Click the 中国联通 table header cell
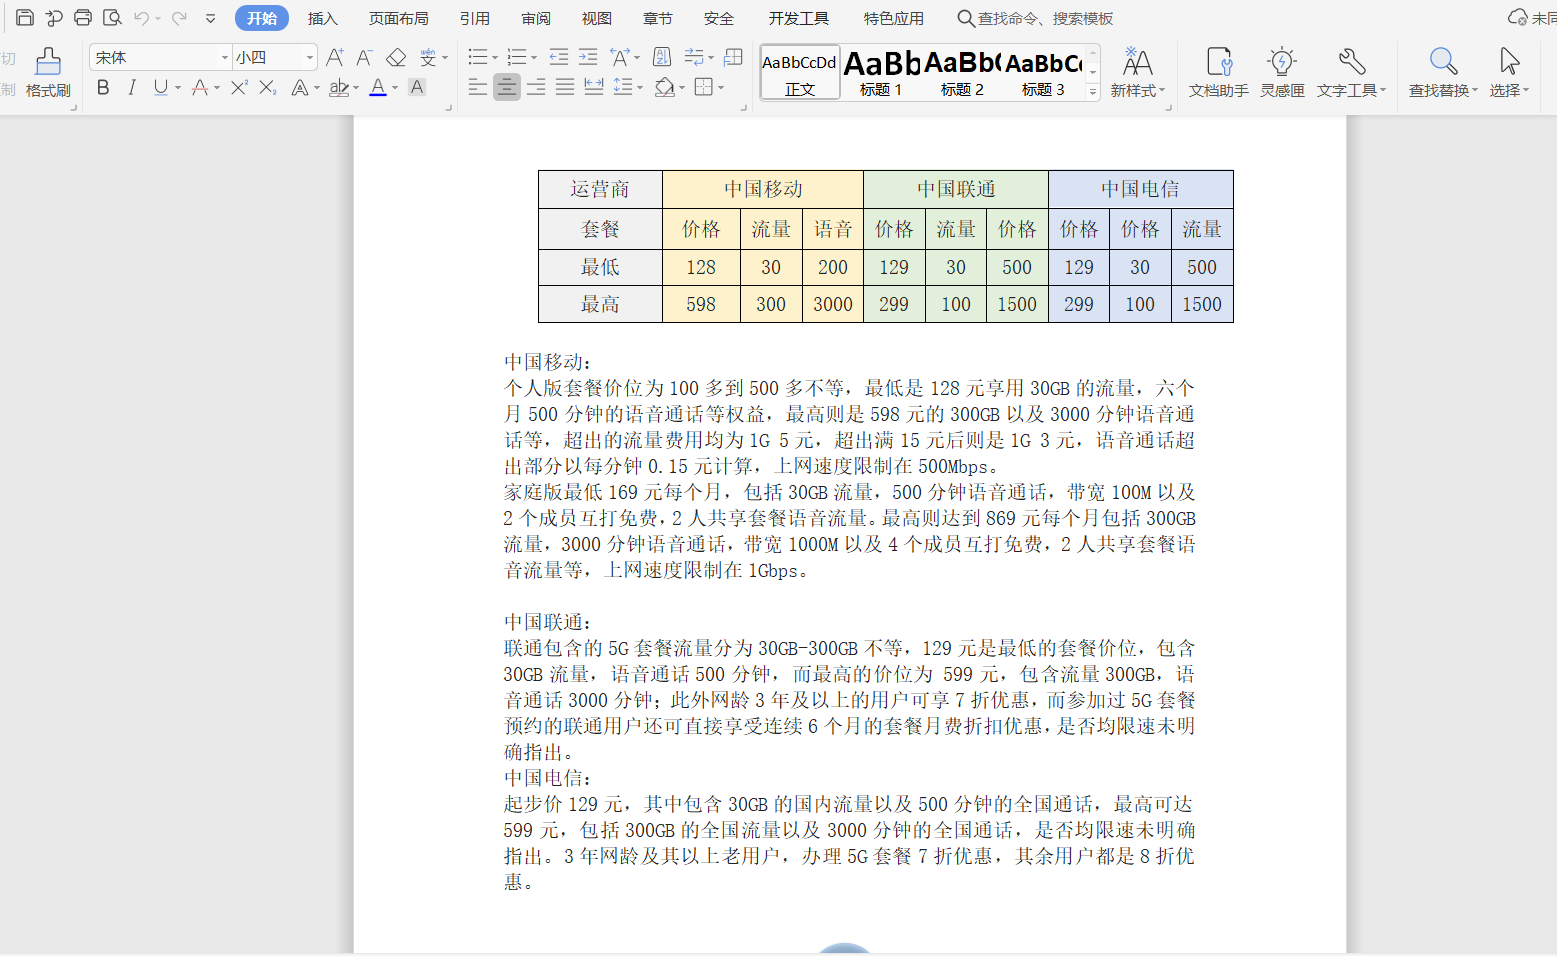The height and width of the screenshot is (956, 1557). coord(956,189)
